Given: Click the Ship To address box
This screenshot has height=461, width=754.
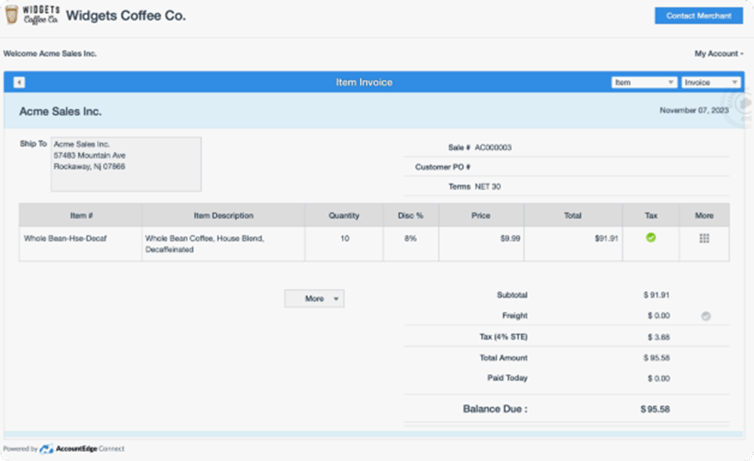Looking at the screenshot, I should click(x=125, y=164).
